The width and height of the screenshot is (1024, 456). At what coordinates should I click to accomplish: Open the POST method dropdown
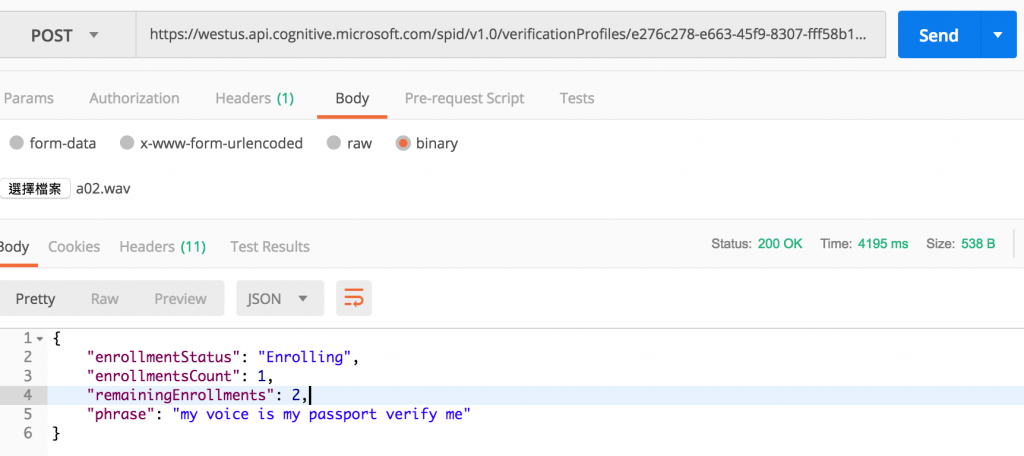(64, 35)
